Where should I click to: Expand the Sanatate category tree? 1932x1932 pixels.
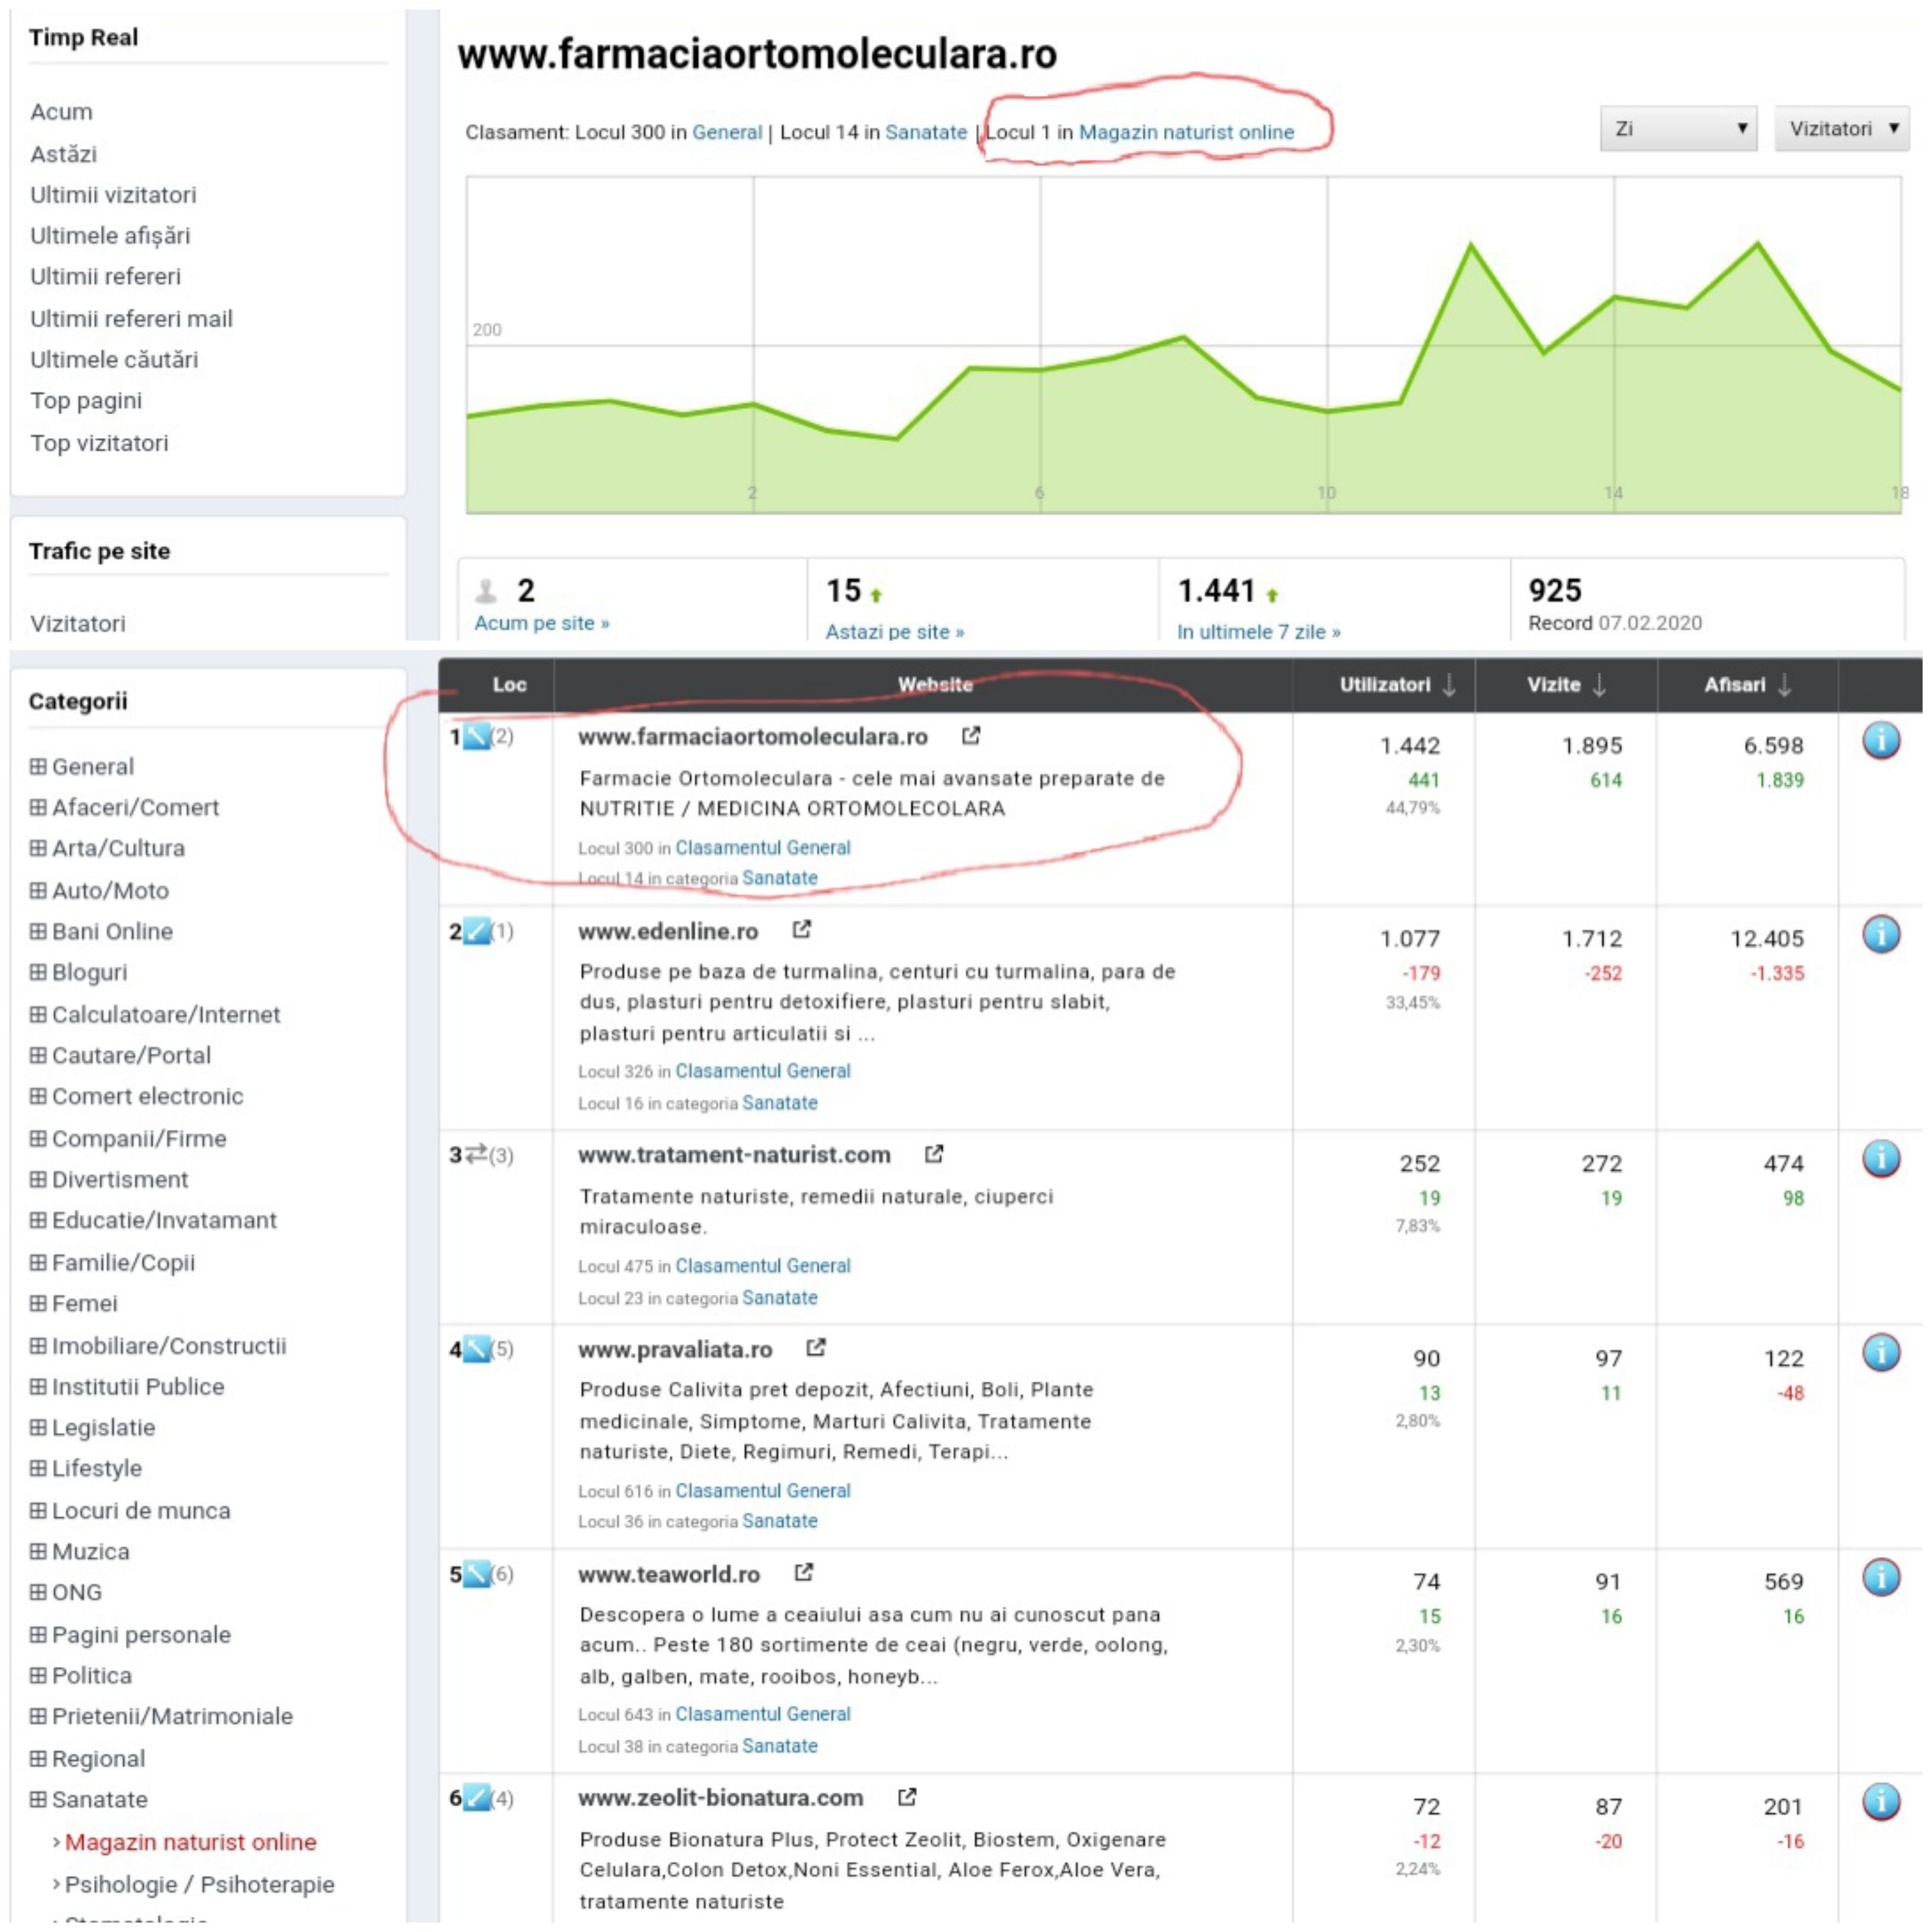click(x=38, y=1799)
